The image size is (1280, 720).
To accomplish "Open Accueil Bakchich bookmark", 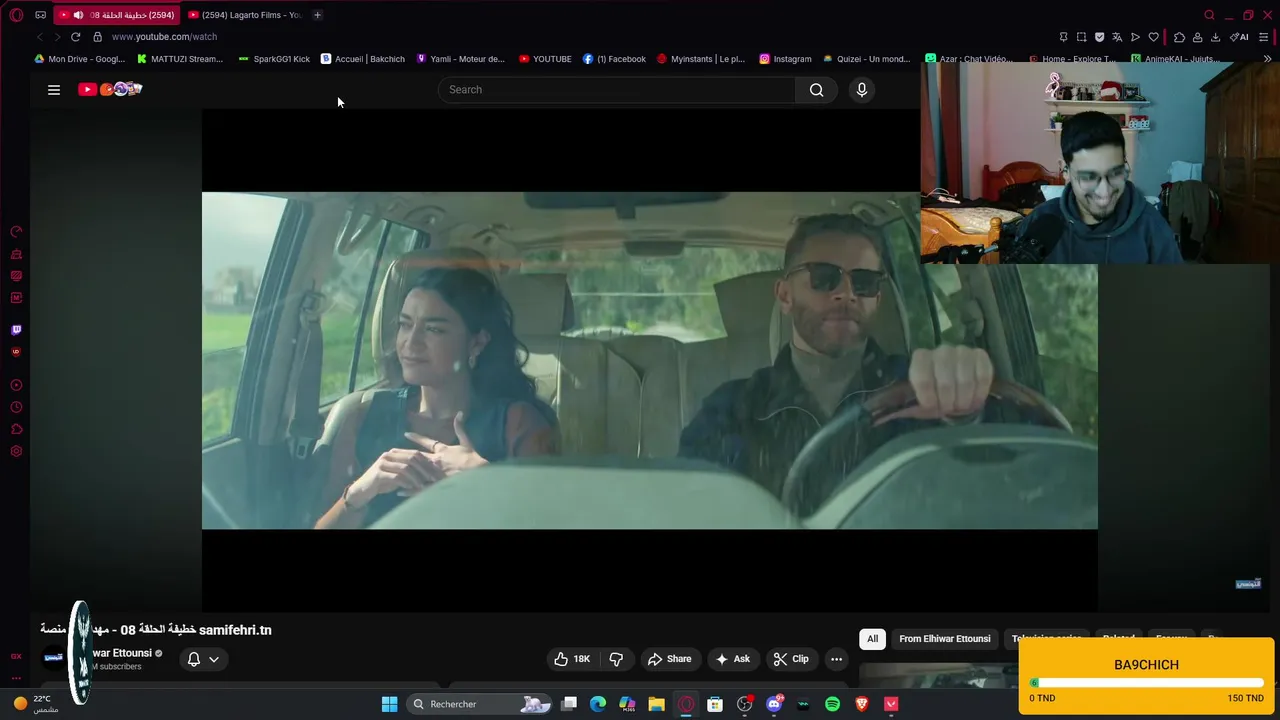I will tap(363, 59).
